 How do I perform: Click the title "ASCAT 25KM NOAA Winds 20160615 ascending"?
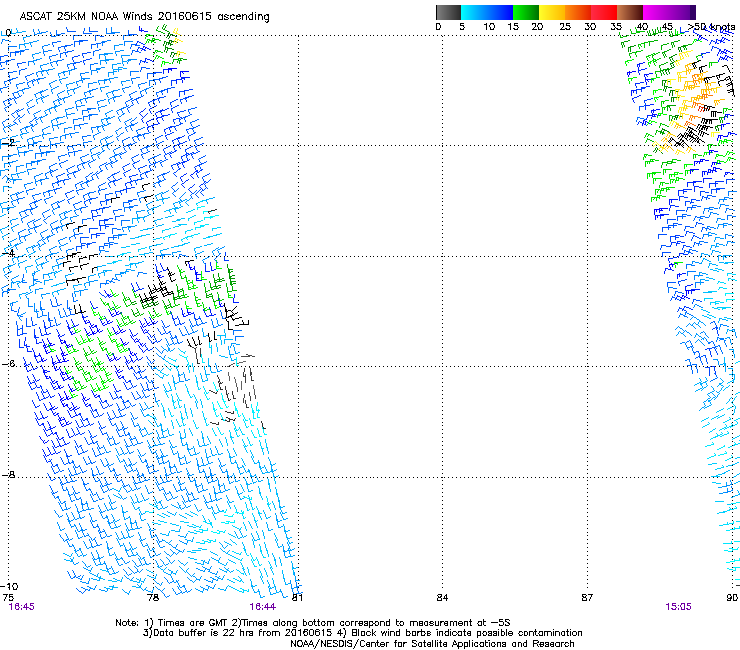tap(144, 17)
